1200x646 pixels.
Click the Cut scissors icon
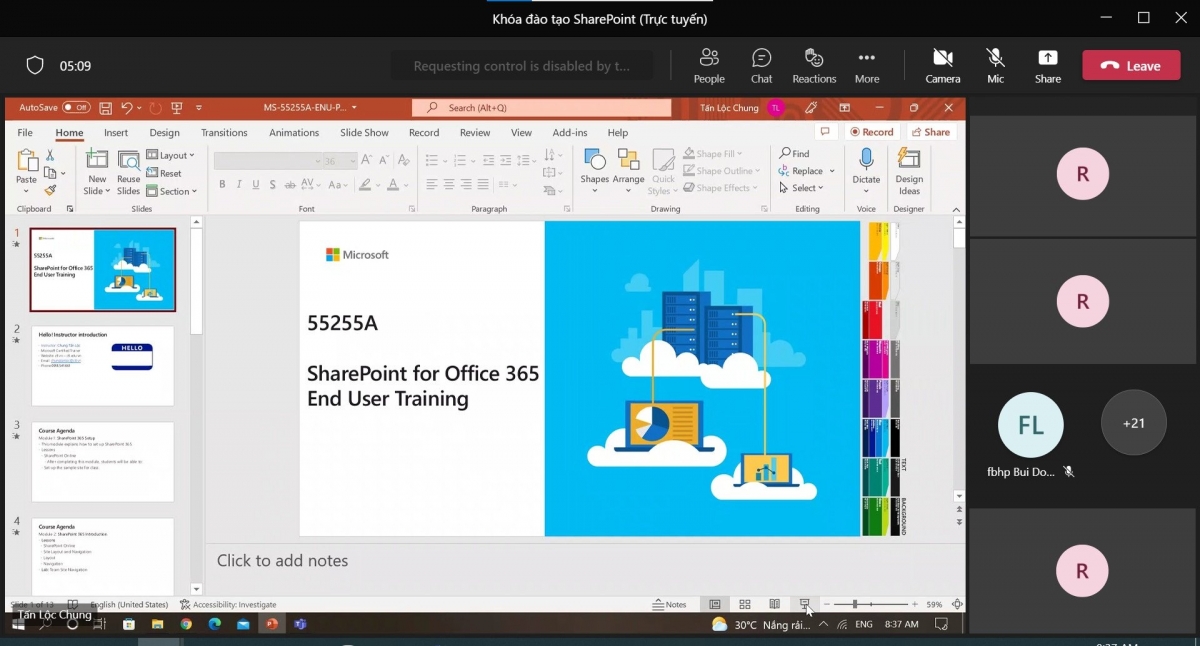(x=50, y=155)
